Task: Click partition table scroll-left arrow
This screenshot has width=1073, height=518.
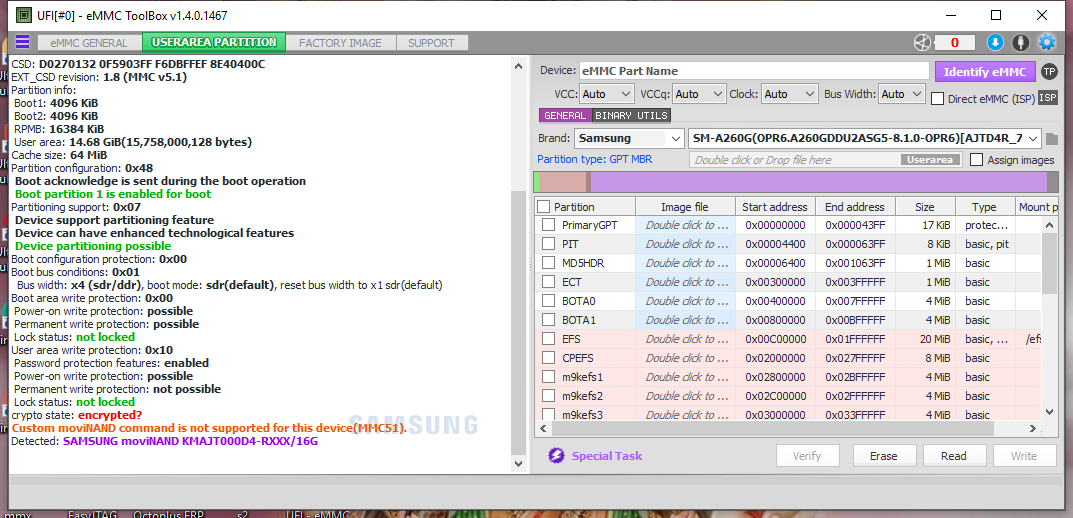Action: point(543,428)
